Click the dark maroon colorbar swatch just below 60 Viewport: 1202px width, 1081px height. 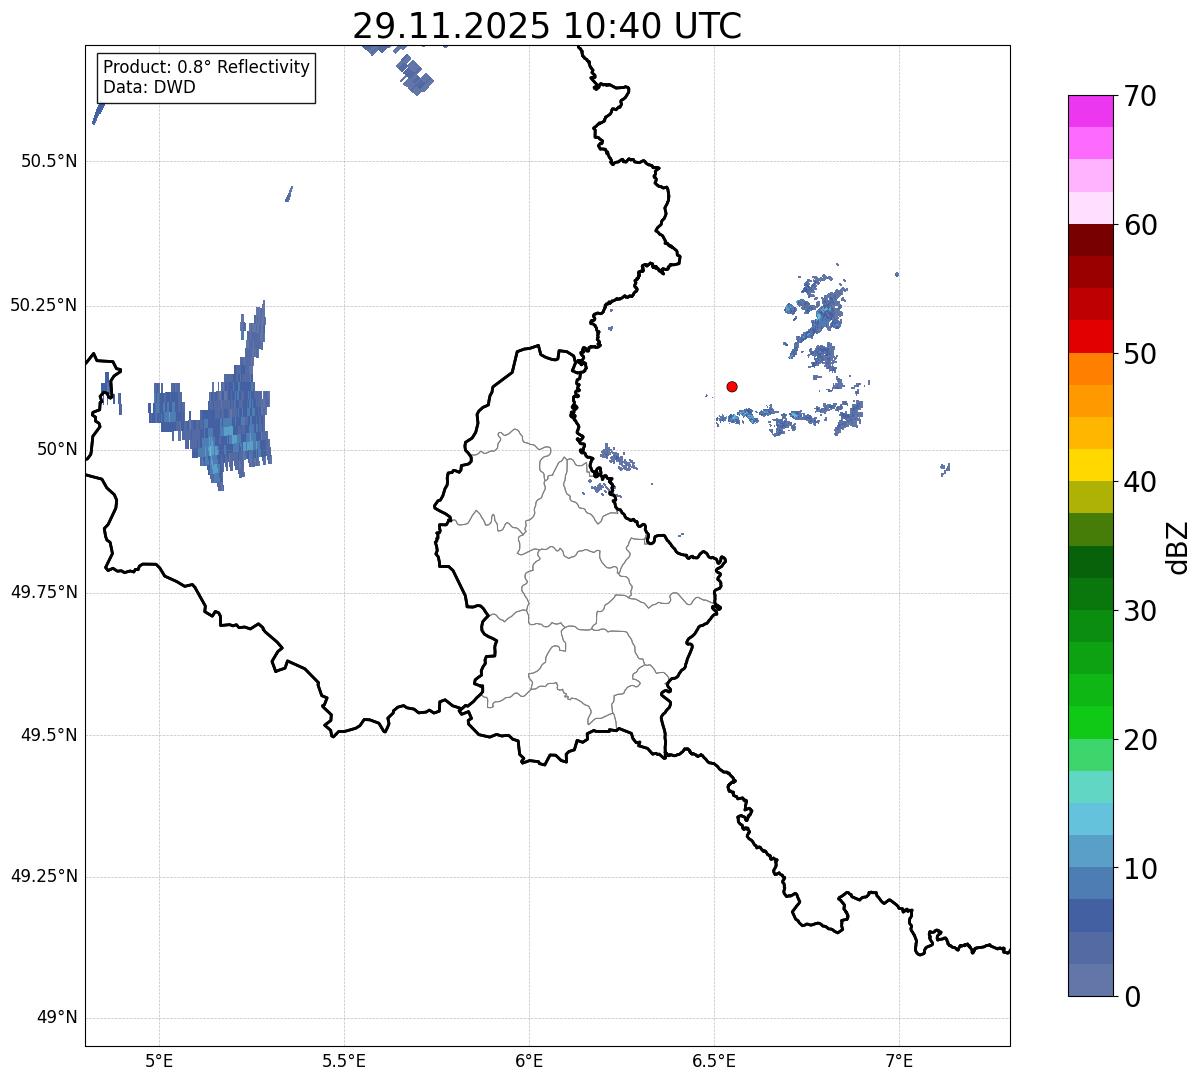coord(1090,240)
